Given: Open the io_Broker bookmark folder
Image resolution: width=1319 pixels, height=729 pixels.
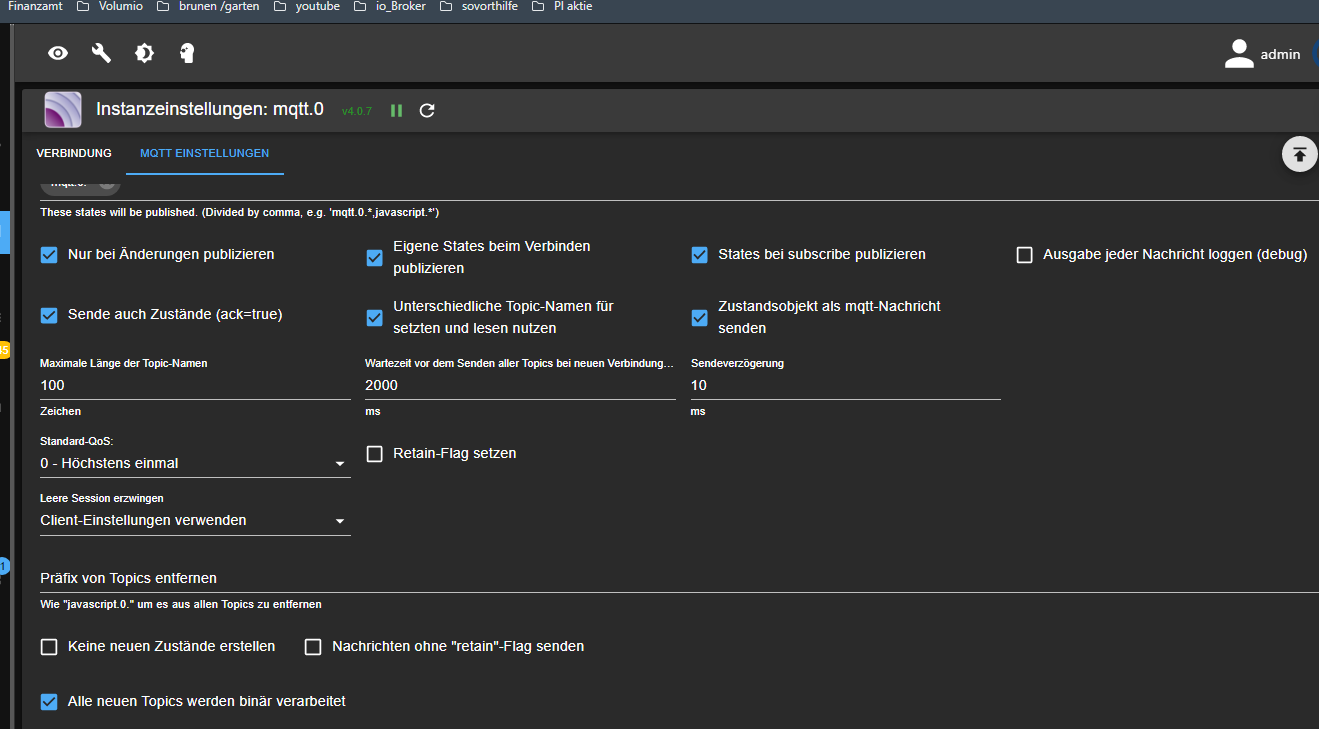Looking at the screenshot, I should (388, 6).
